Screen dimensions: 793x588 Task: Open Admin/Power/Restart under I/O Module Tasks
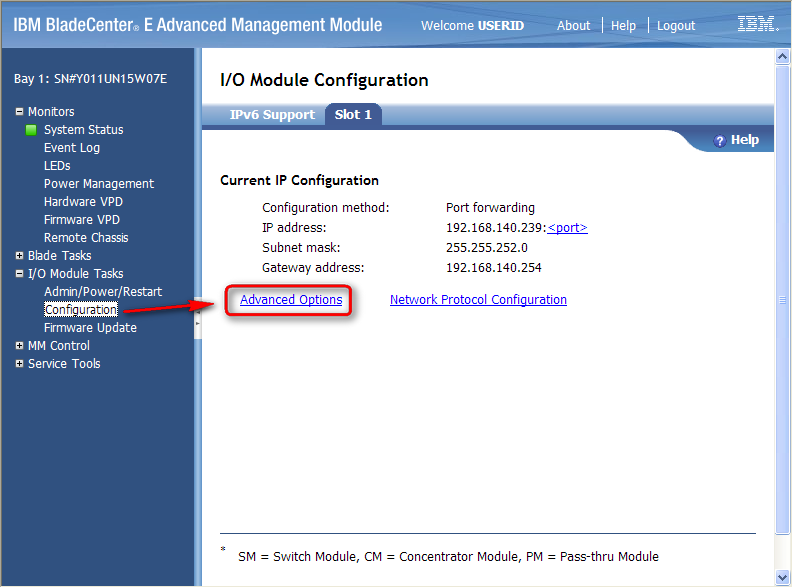103,292
